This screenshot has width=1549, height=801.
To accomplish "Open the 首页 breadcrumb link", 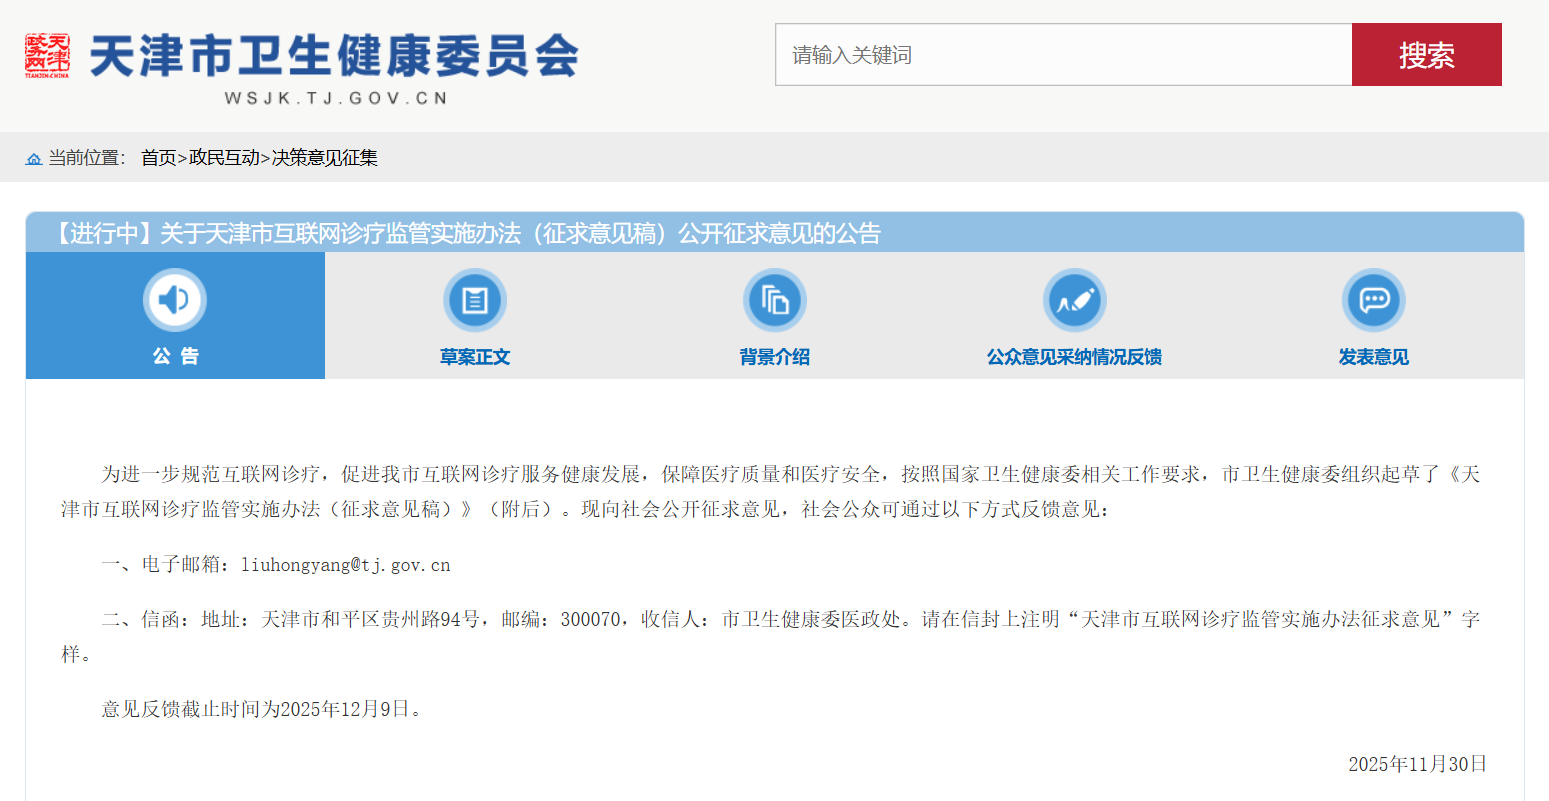I will coord(158,157).
